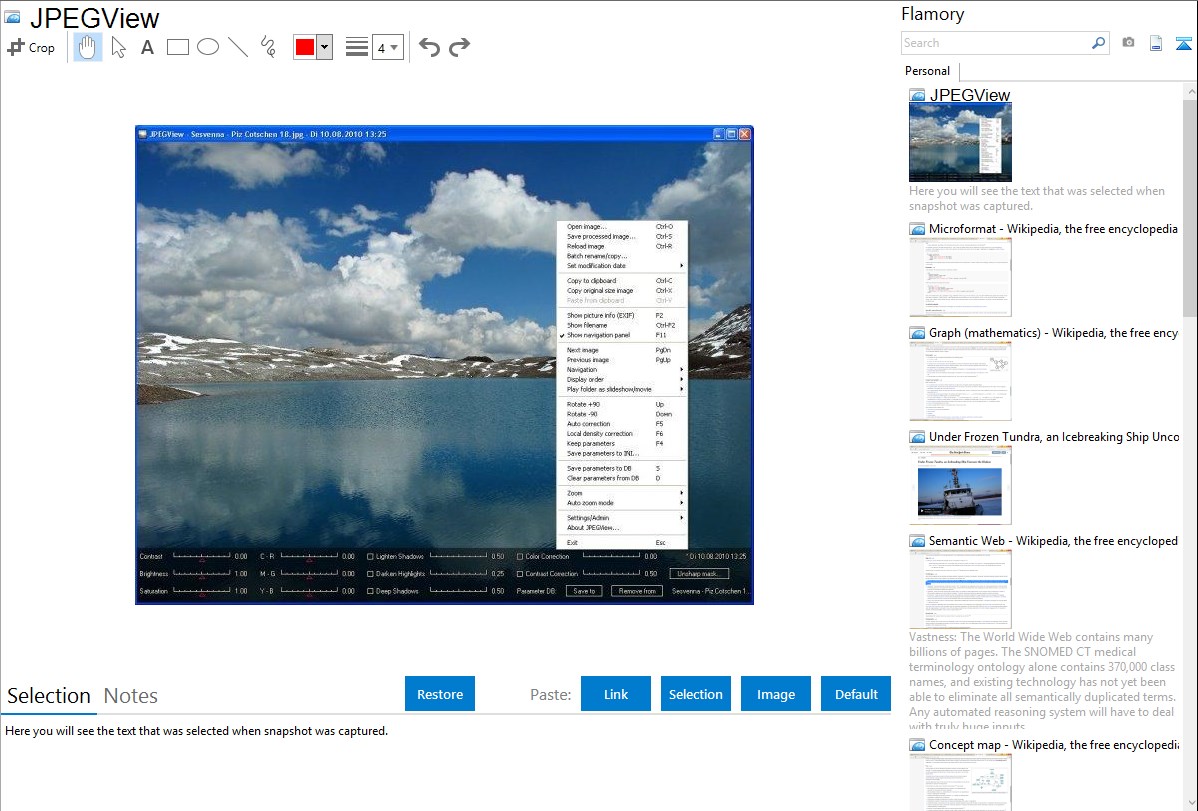Expand the 'Display order' submenu in the captured context menu
Screen dimensions: 1198x811
622,379
